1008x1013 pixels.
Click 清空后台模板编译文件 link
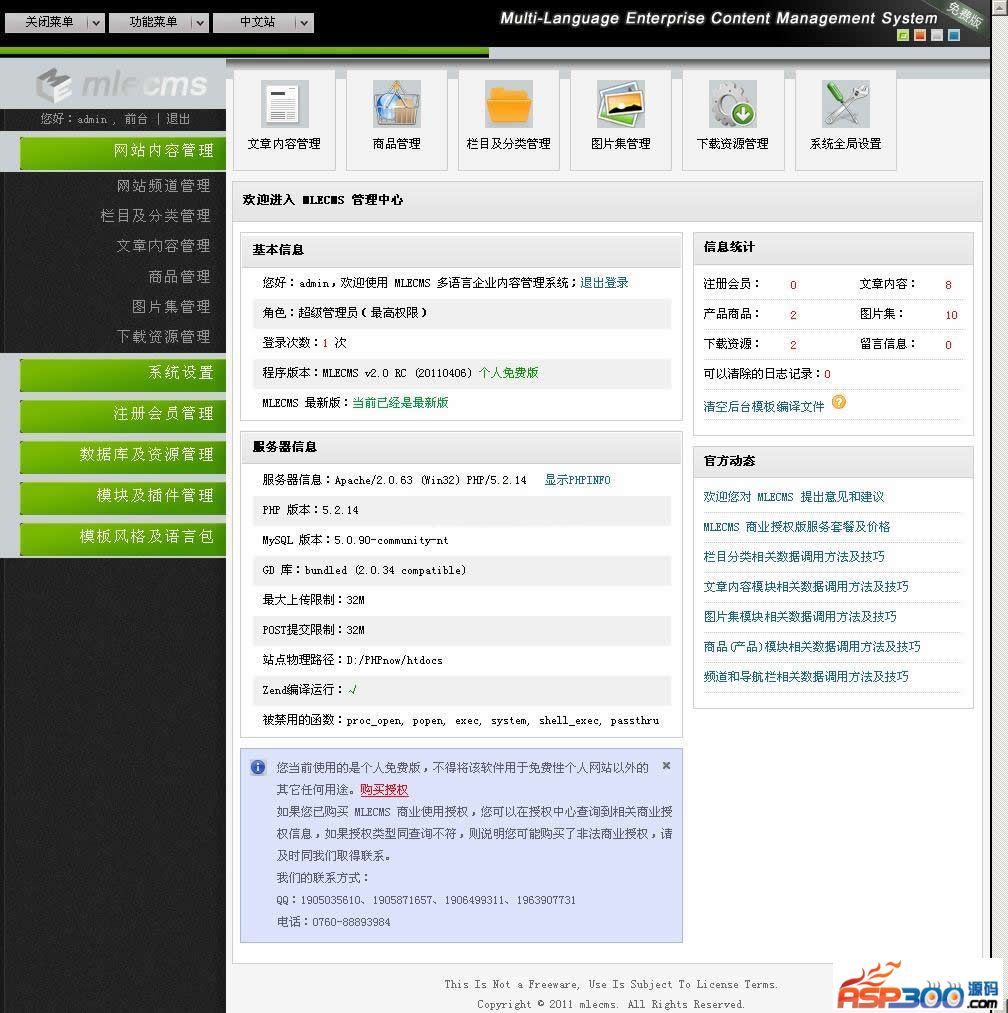click(764, 406)
